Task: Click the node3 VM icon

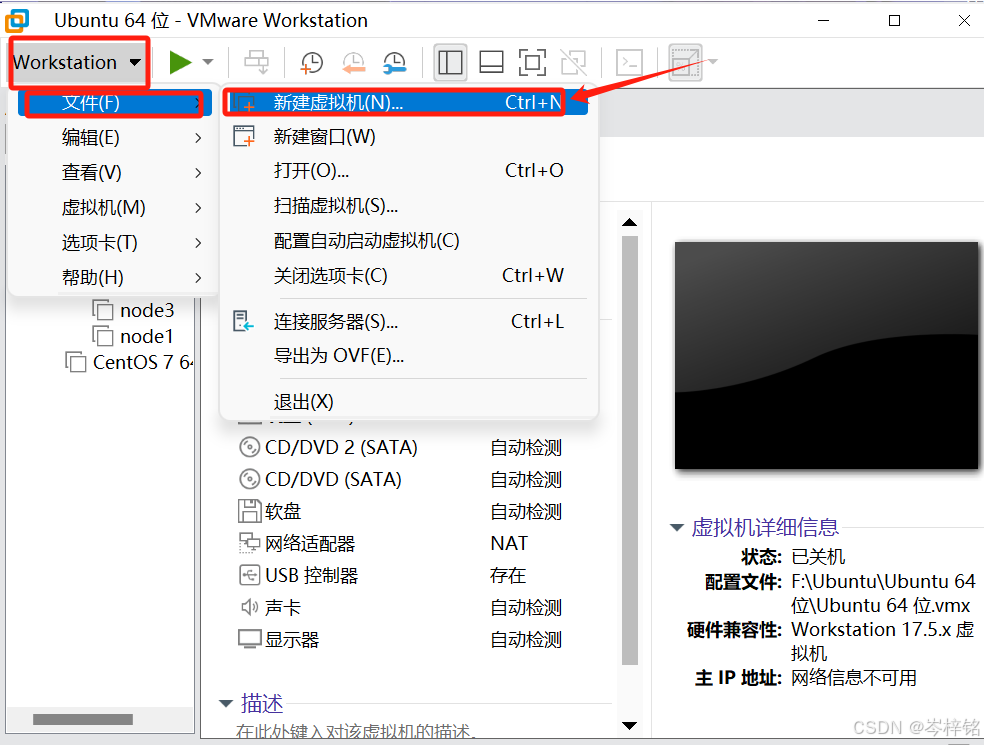Action: (x=103, y=310)
